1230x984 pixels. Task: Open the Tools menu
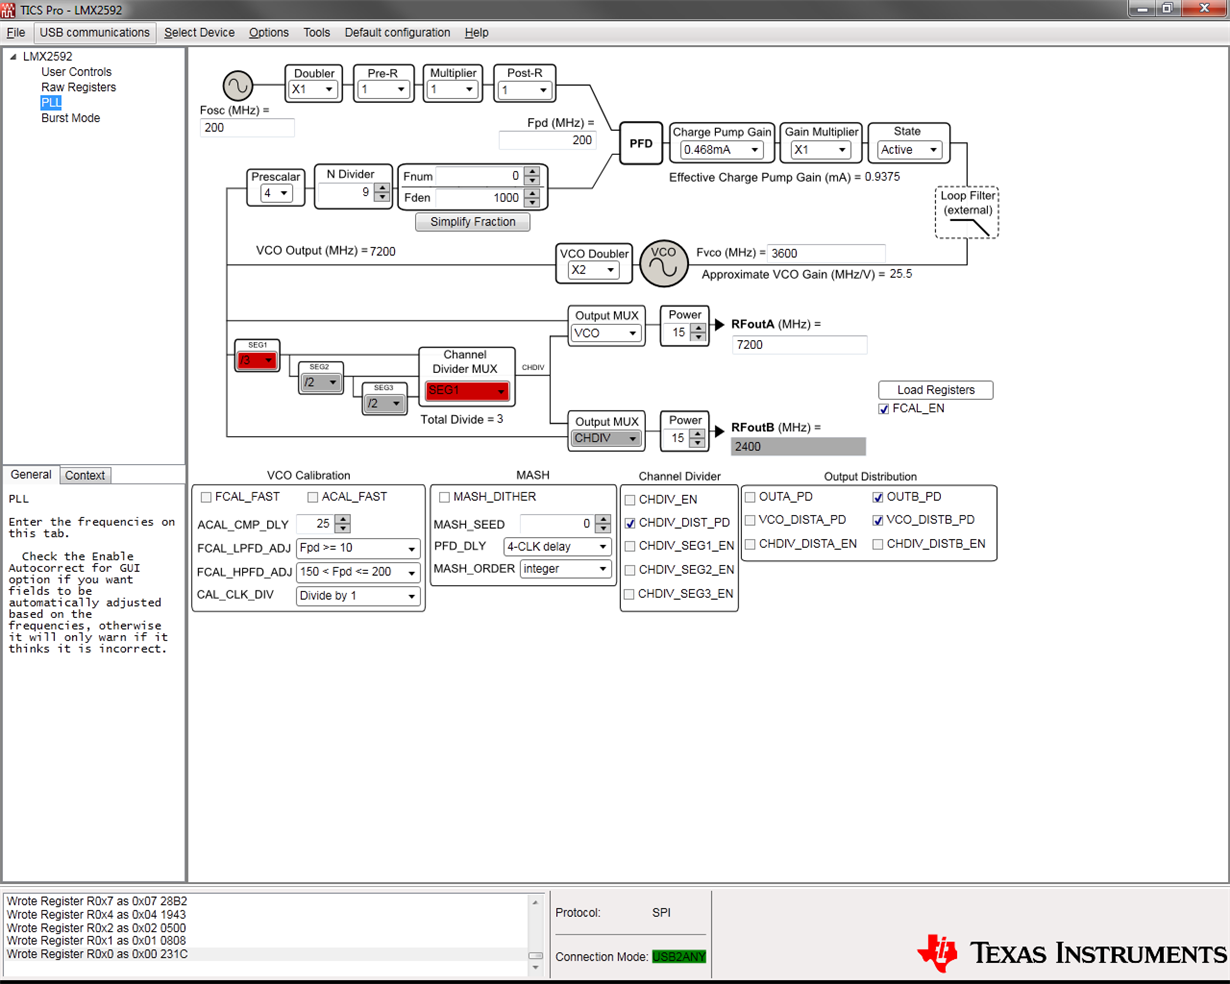click(316, 33)
